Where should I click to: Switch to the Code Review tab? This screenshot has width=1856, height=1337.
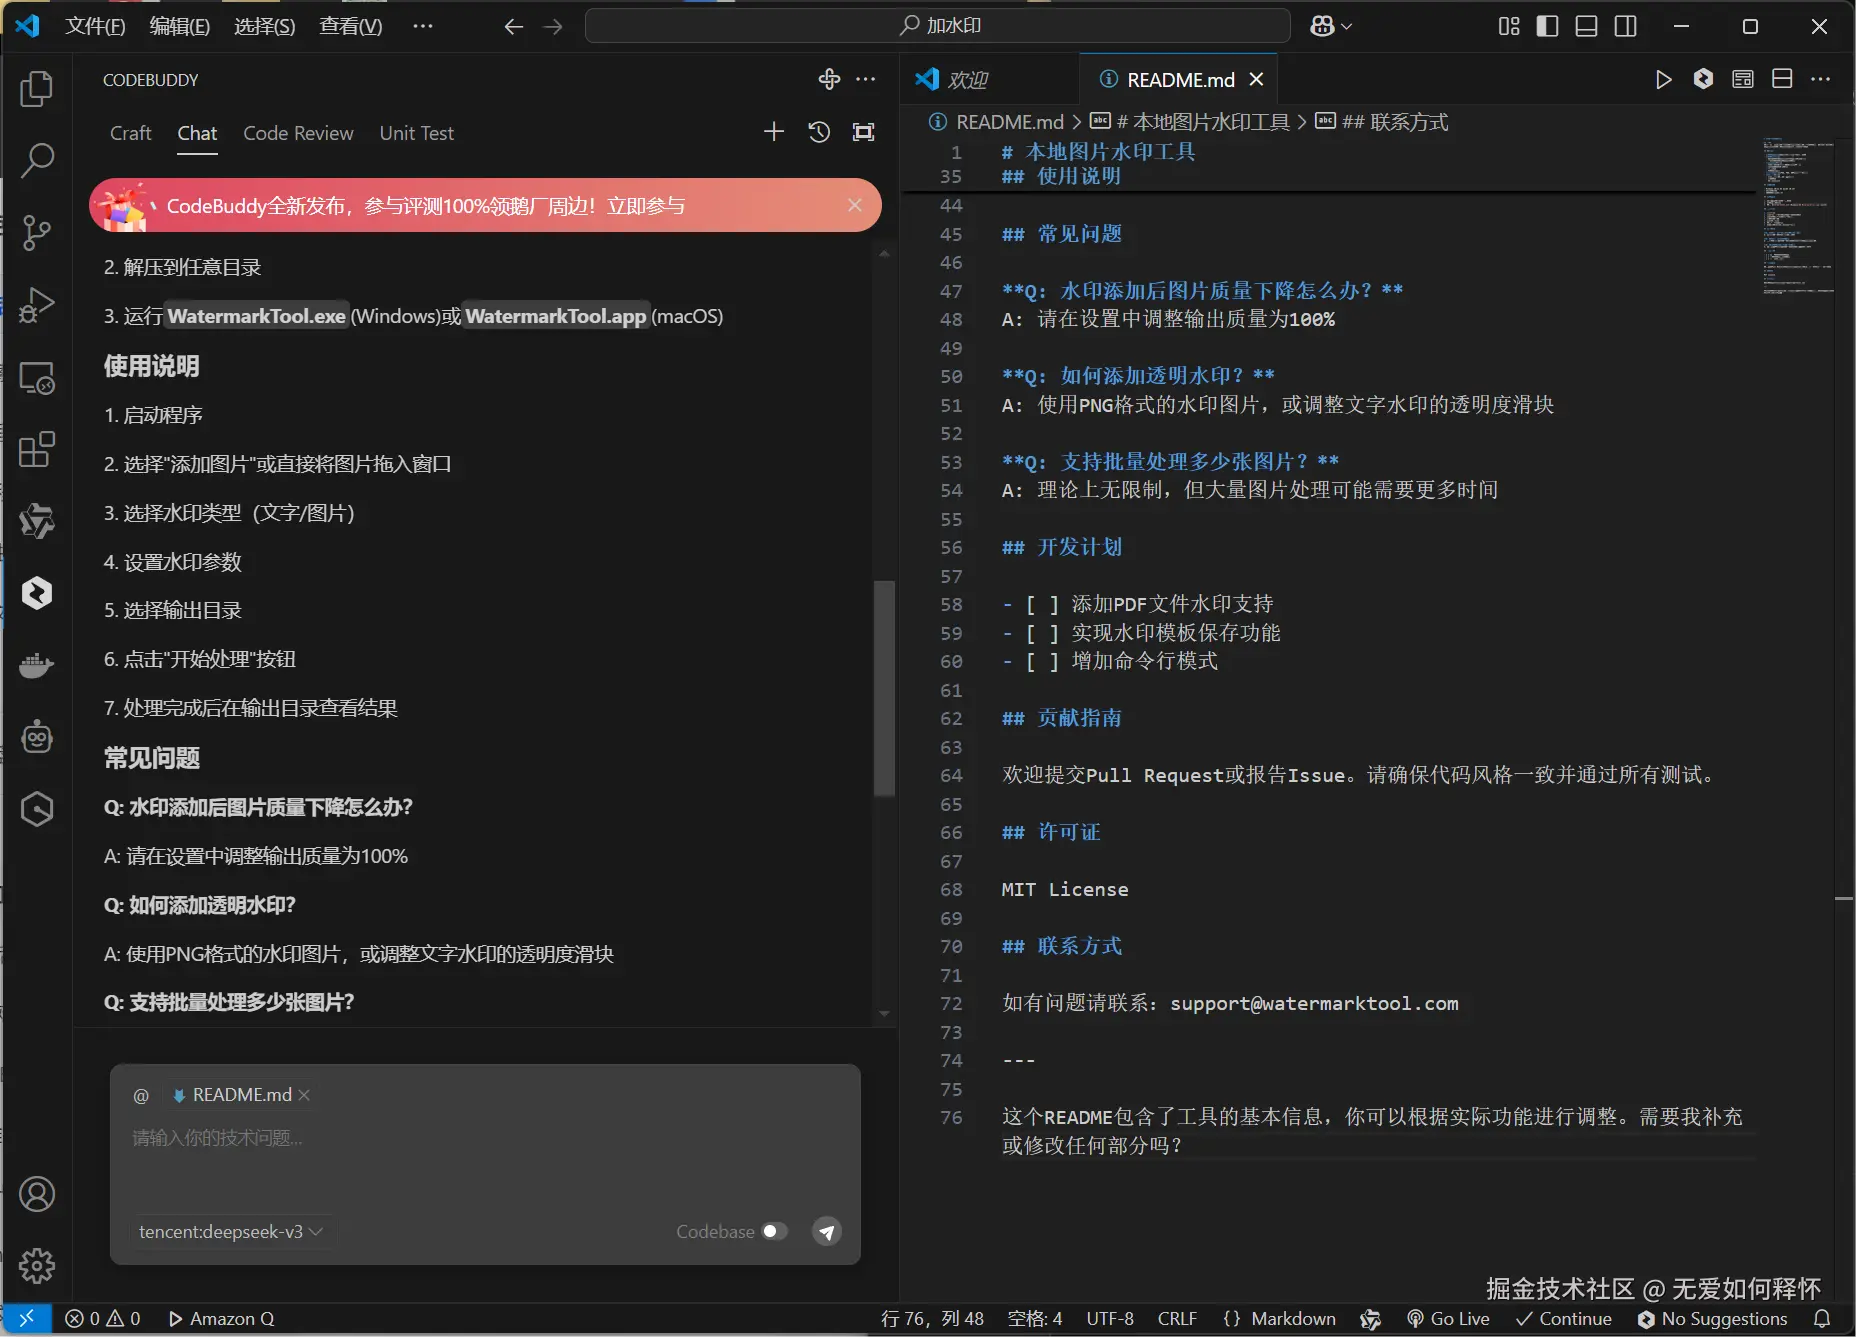[298, 133]
